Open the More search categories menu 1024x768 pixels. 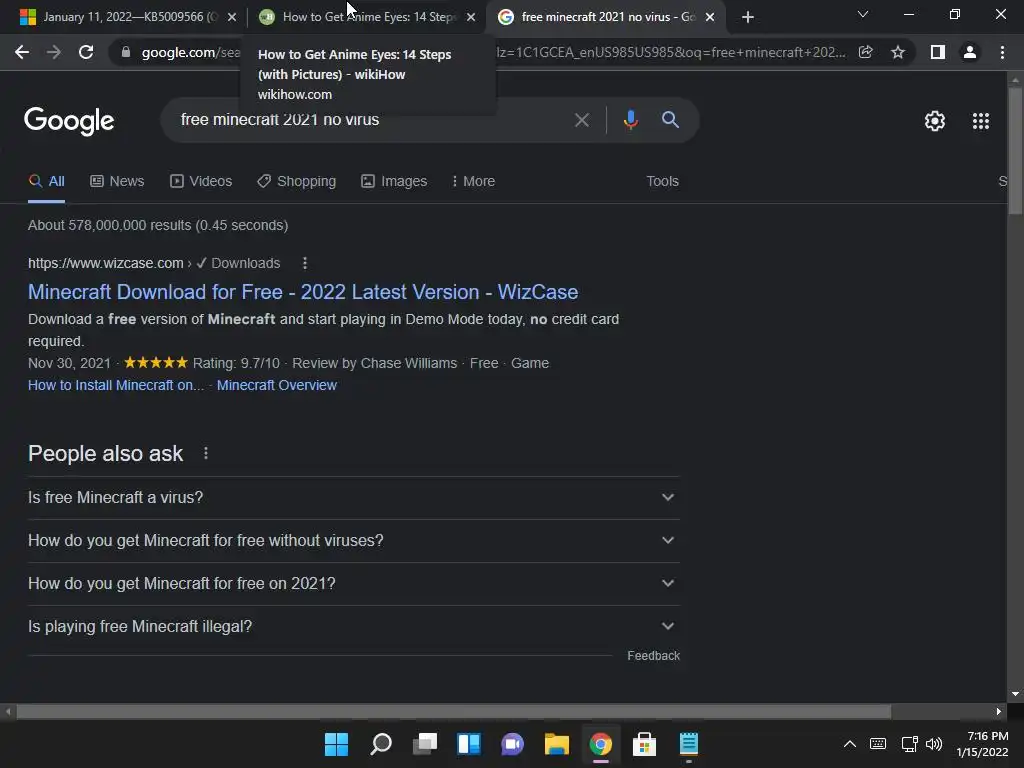[473, 182]
